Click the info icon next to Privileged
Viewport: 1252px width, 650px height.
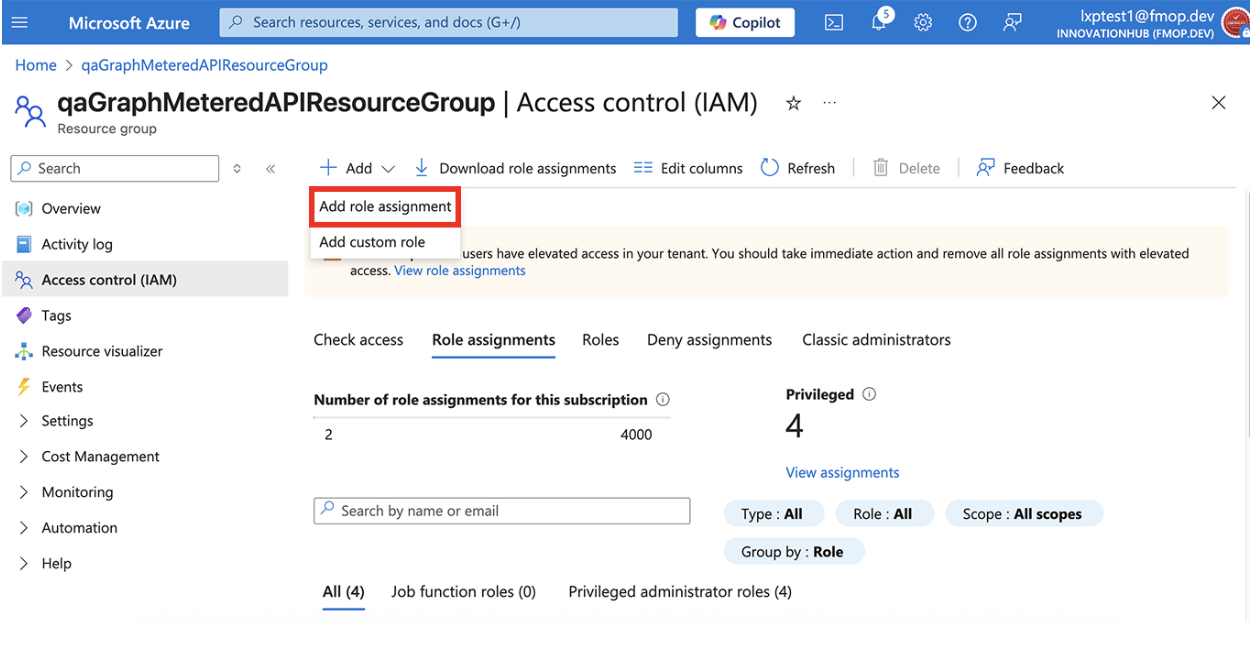869,394
